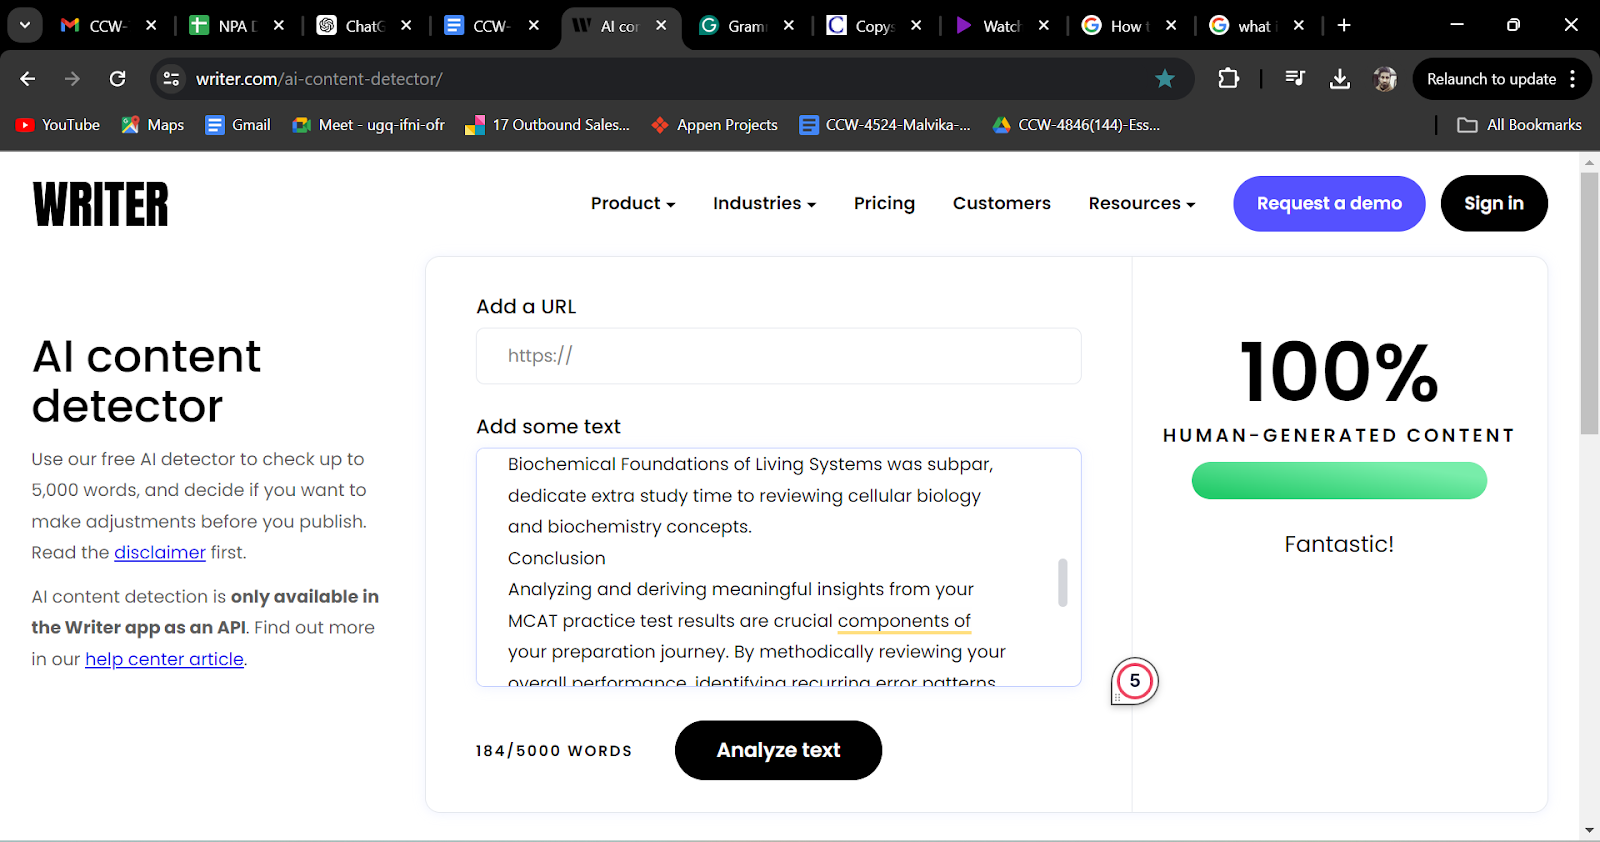
Task: Click the Add a URL input field
Action: click(x=778, y=356)
